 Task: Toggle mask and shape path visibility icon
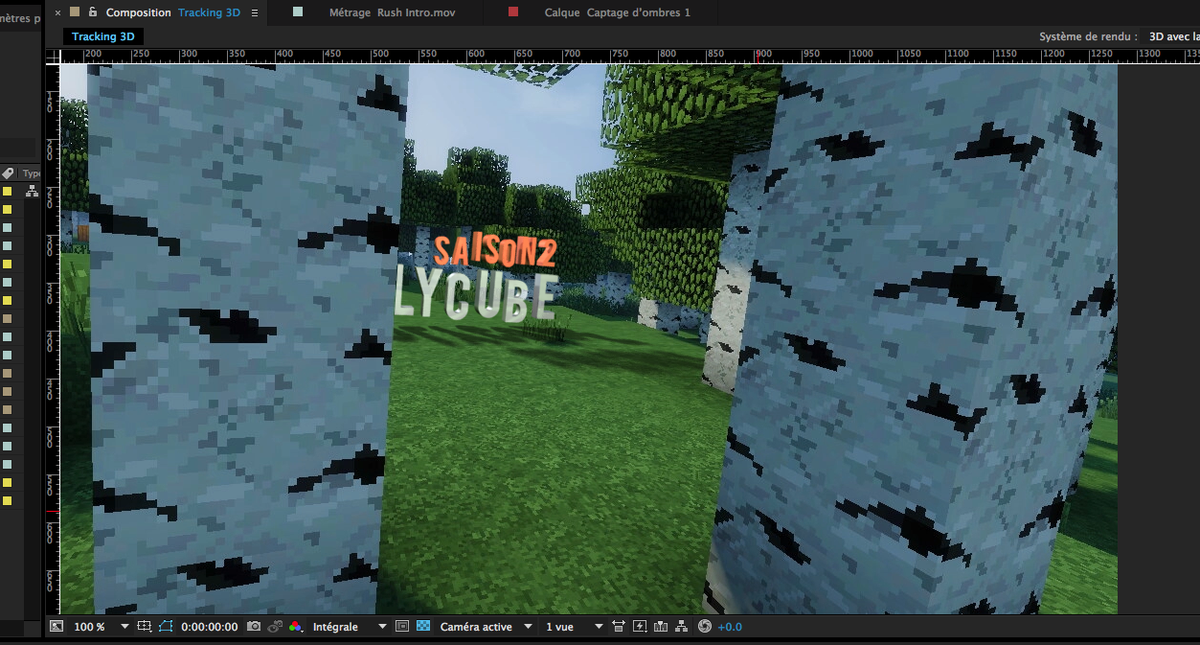coord(166,626)
